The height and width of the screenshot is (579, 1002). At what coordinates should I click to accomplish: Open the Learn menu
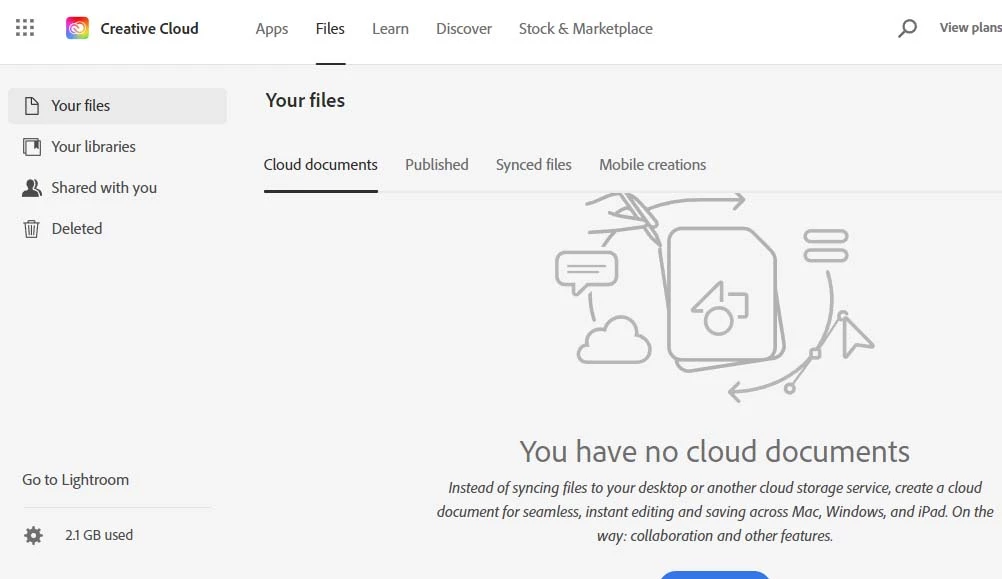[x=390, y=29]
